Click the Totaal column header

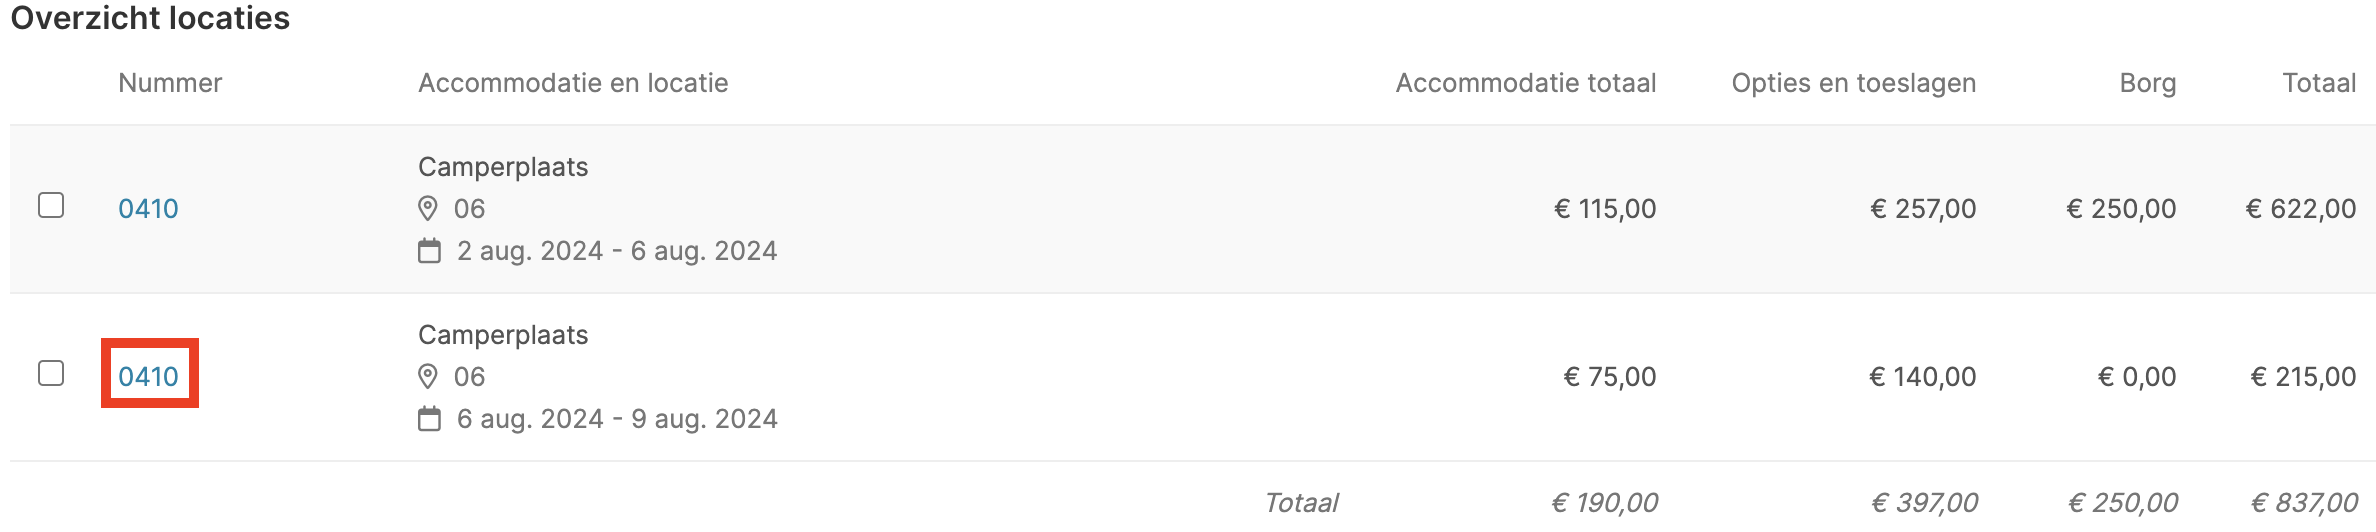tap(2319, 83)
